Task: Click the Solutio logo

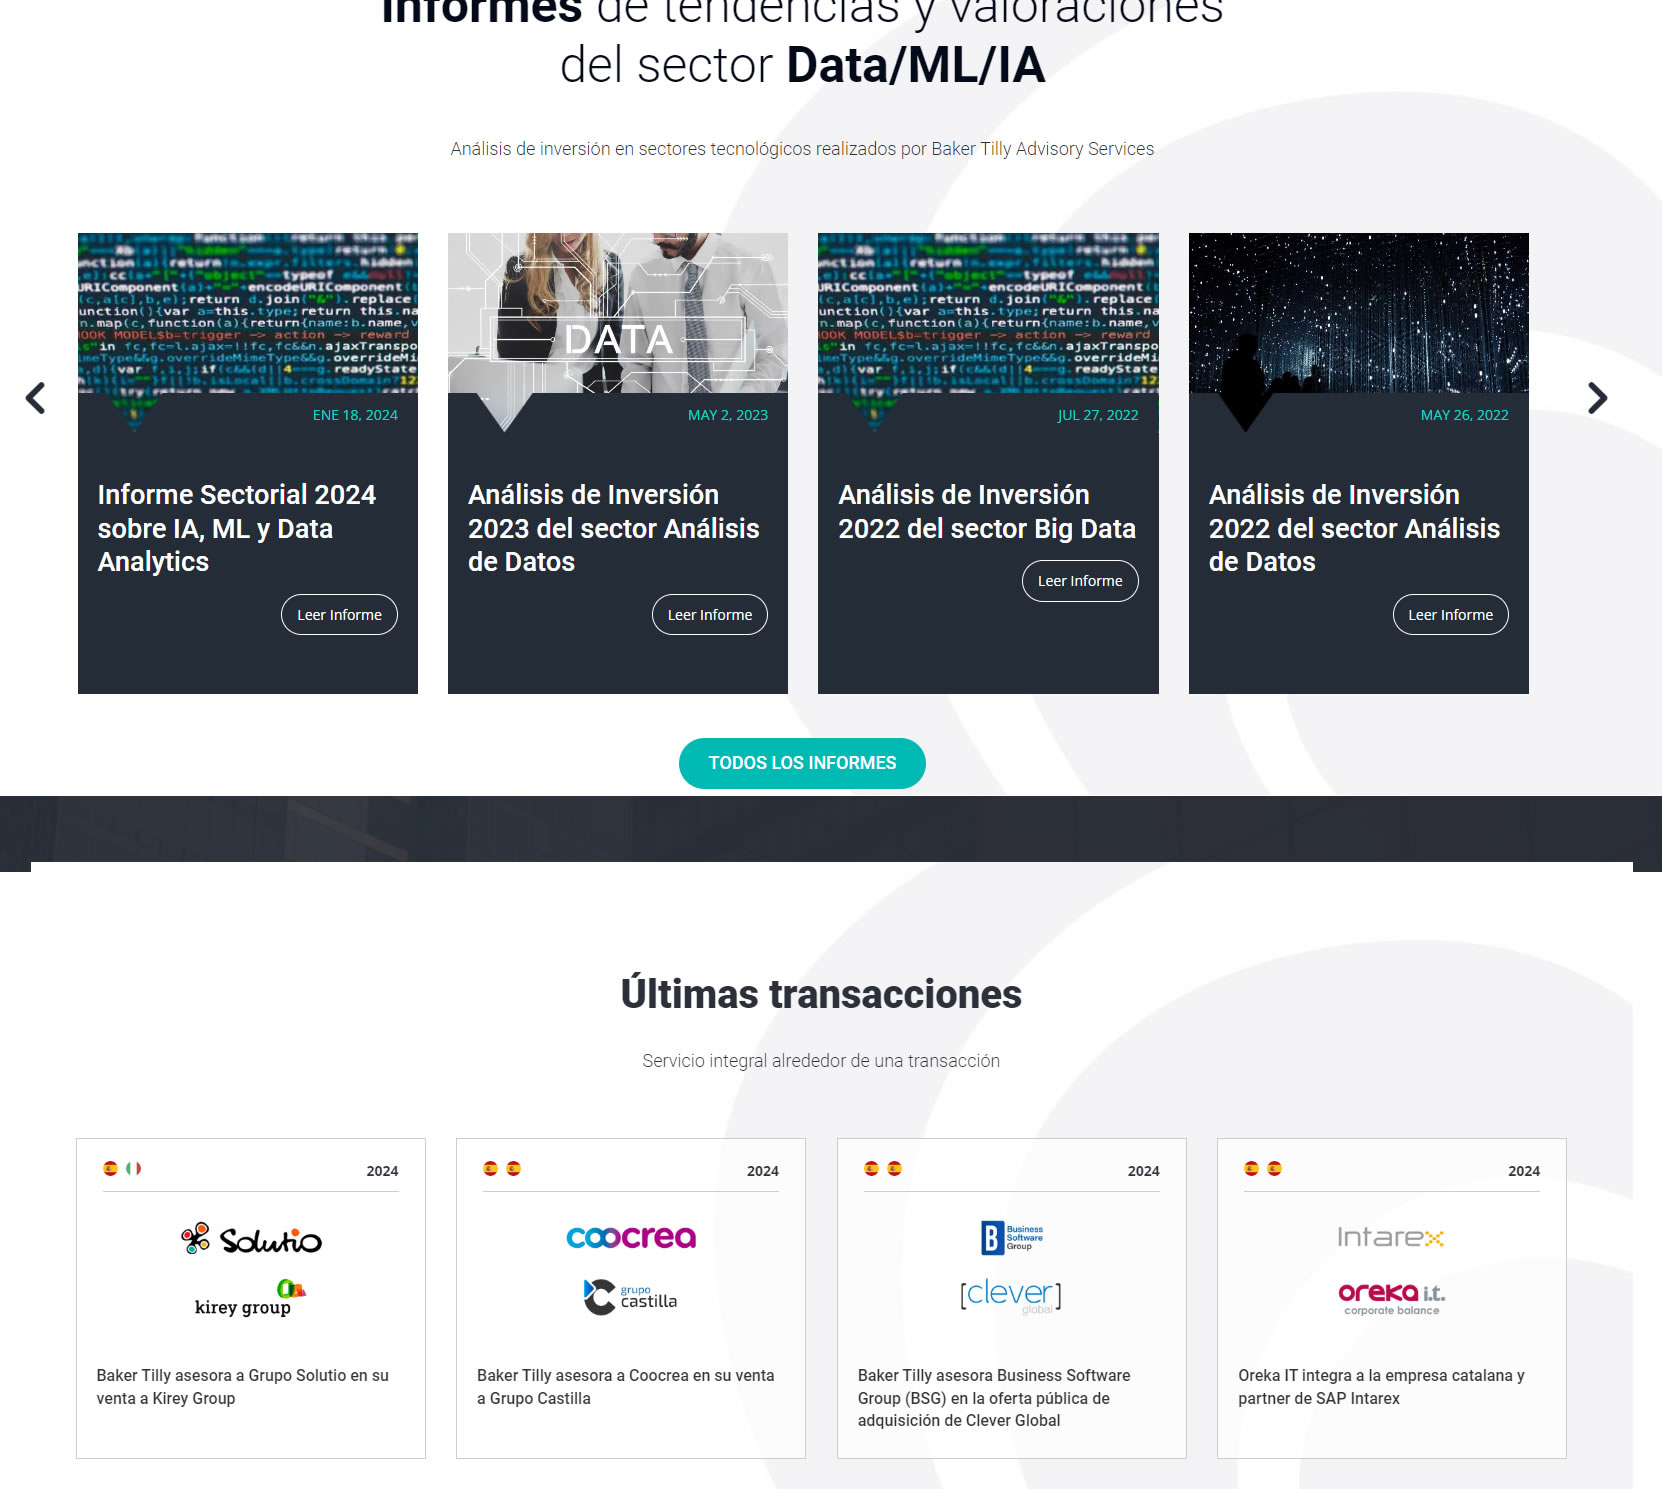Action: [251, 1239]
